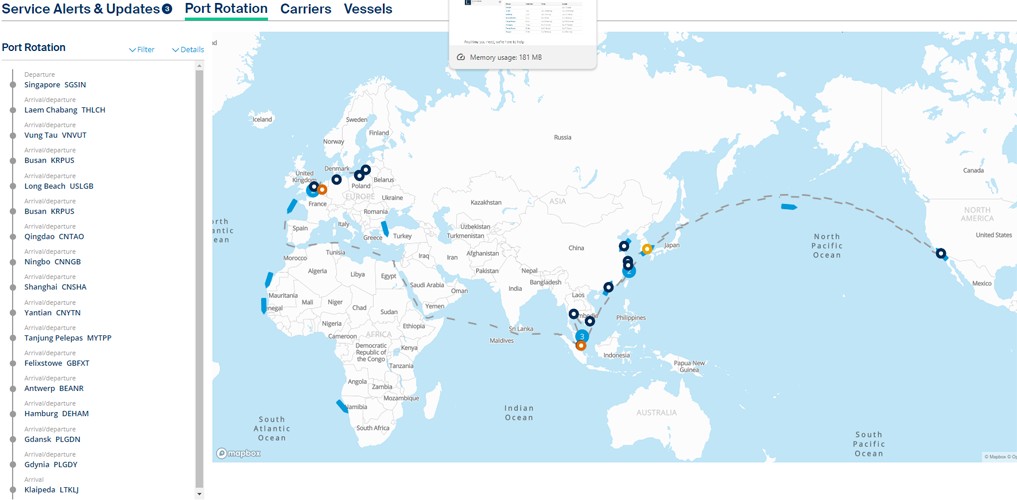
Task: Select the Port Rotation tab
Action: coord(226,9)
